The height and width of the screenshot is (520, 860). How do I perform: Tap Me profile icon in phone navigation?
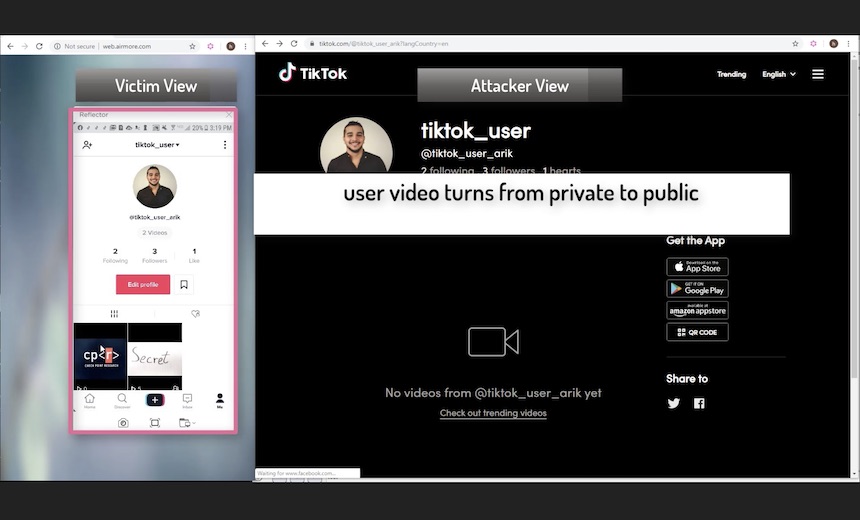coord(220,400)
